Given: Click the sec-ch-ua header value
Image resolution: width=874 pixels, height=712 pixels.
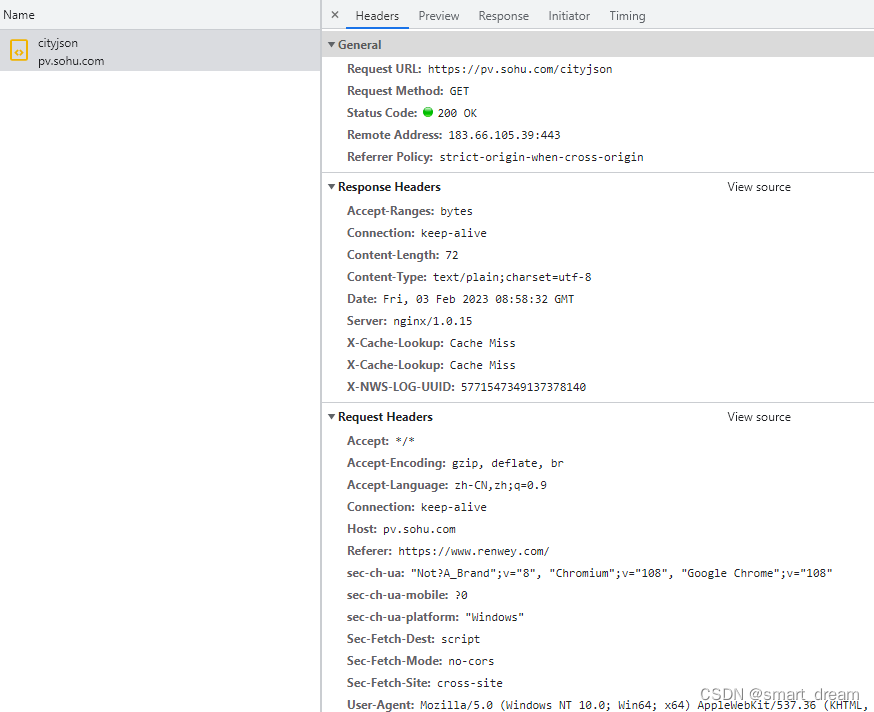Looking at the screenshot, I should tap(621, 573).
